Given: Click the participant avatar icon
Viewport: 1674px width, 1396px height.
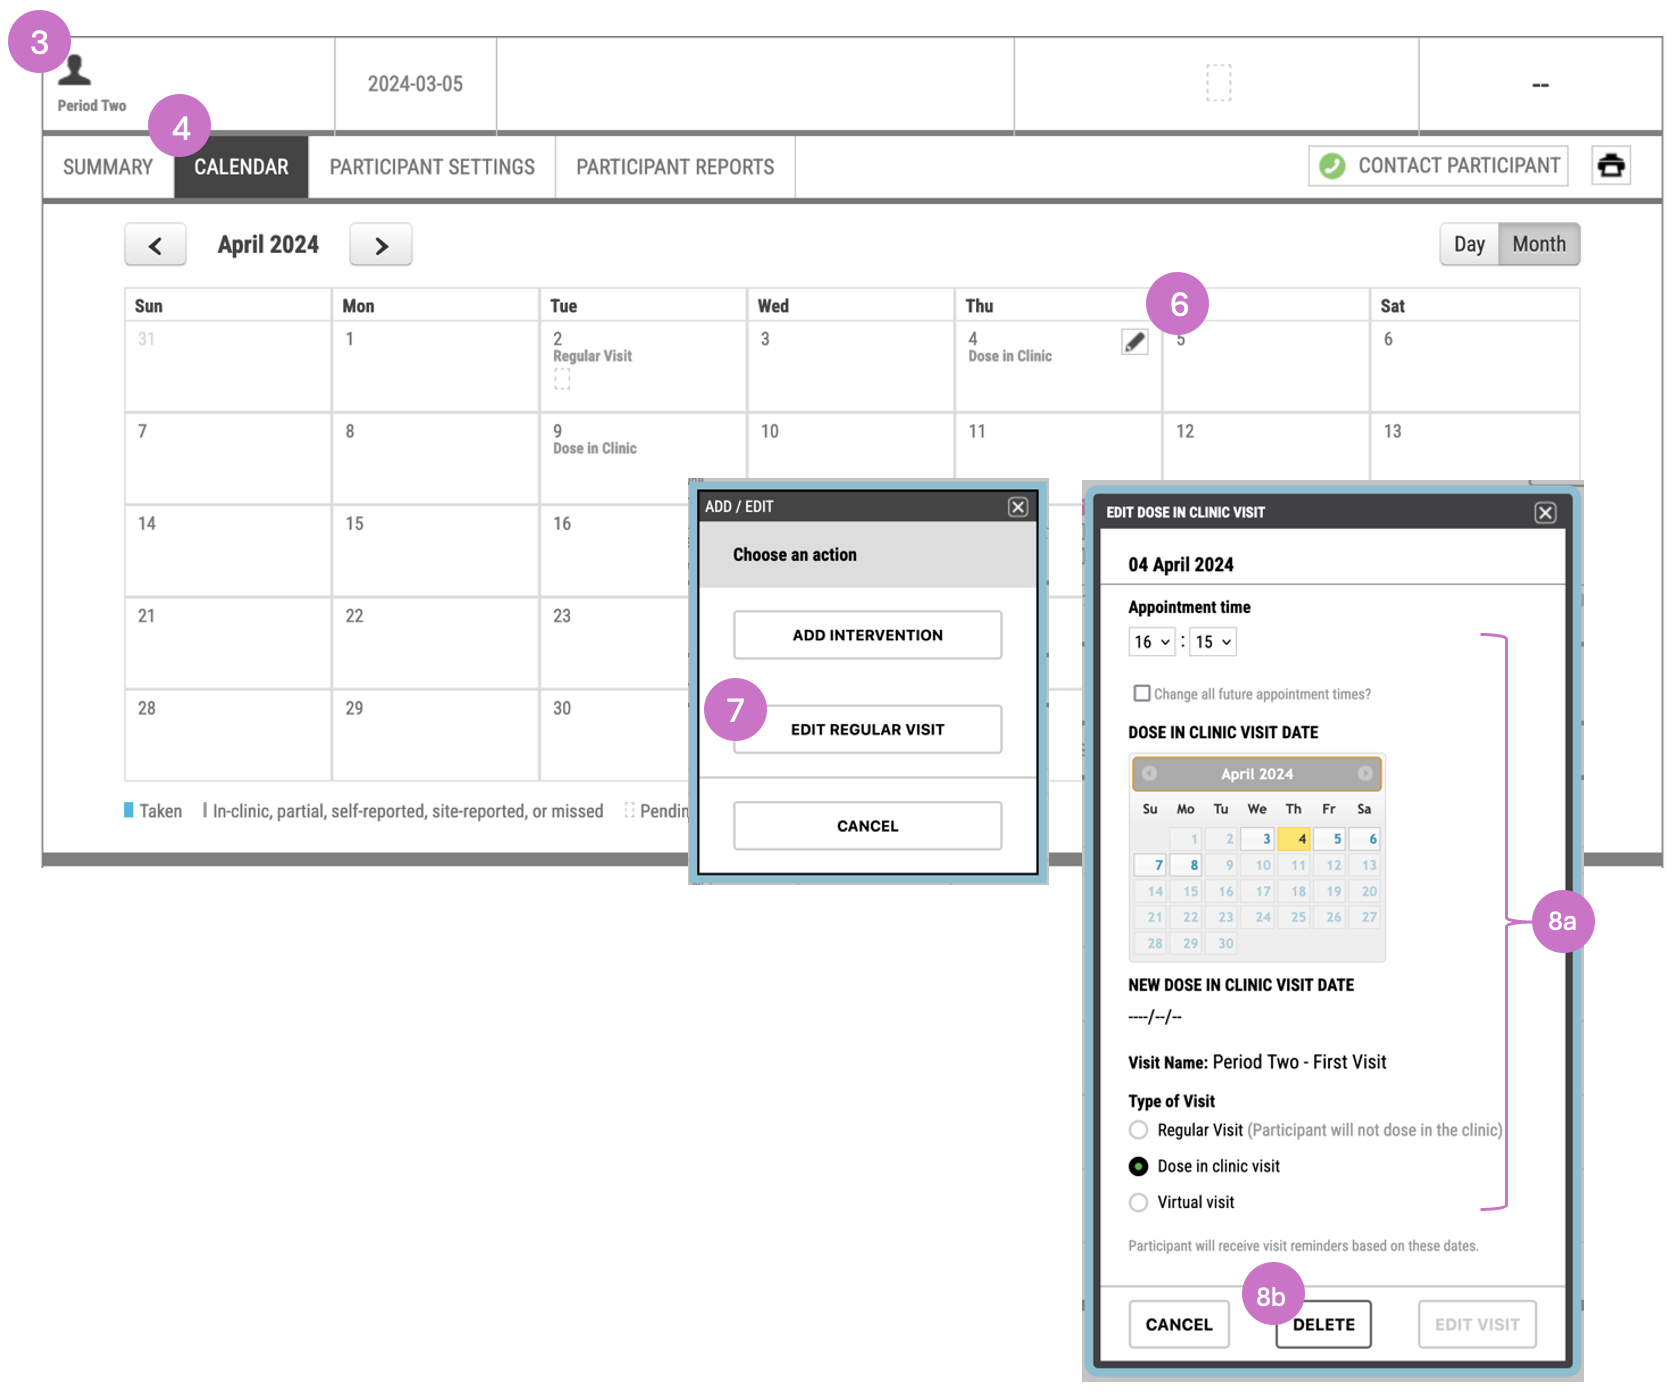Looking at the screenshot, I should pyautogui.click(x=75, y=70).
